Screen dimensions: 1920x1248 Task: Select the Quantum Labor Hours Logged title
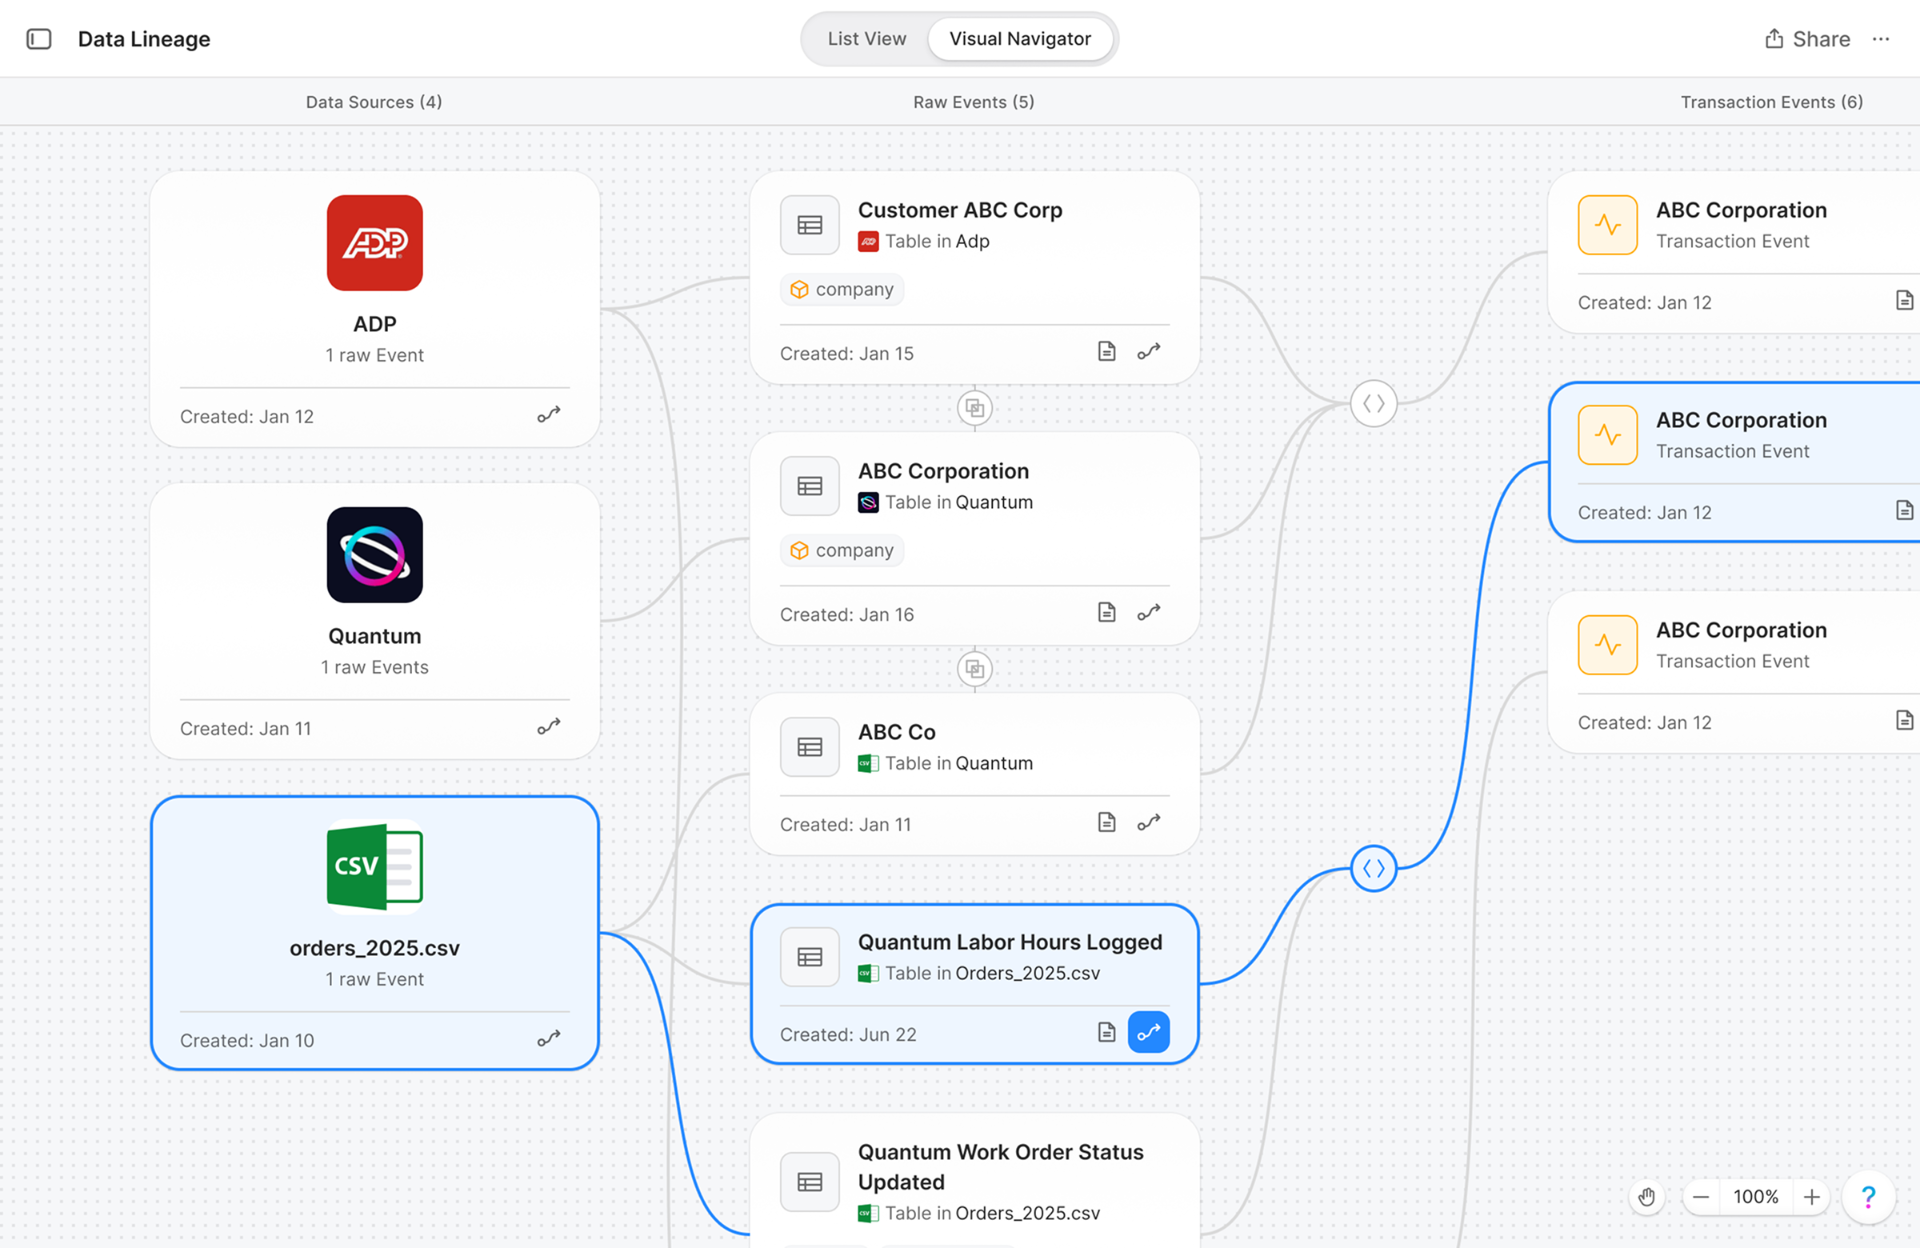(1010, 942)
